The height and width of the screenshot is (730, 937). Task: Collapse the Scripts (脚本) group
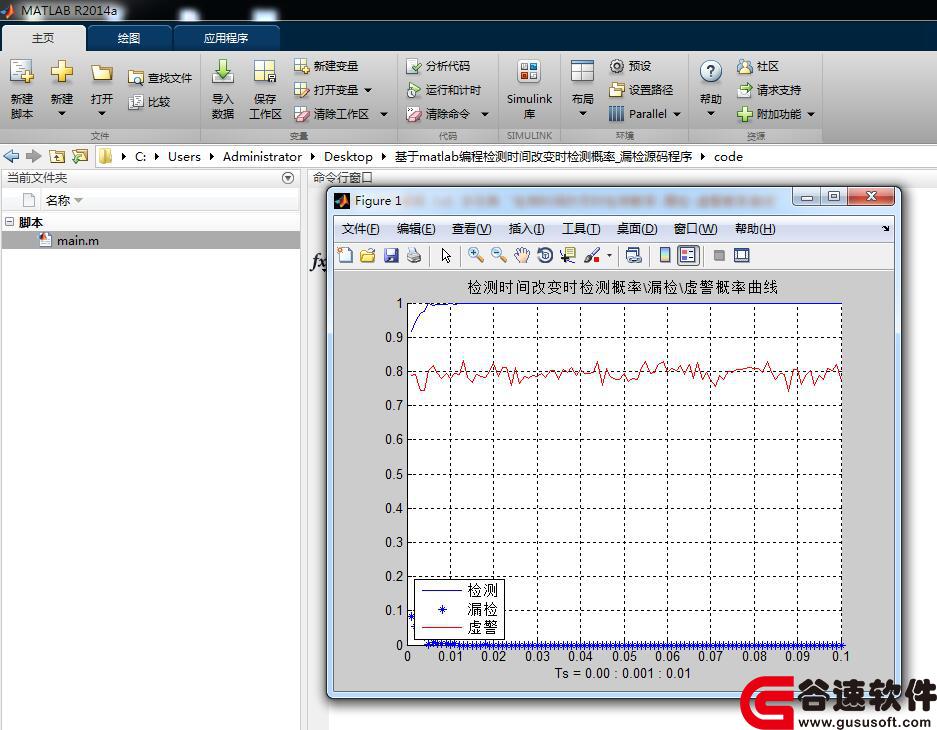click(10, 222)
